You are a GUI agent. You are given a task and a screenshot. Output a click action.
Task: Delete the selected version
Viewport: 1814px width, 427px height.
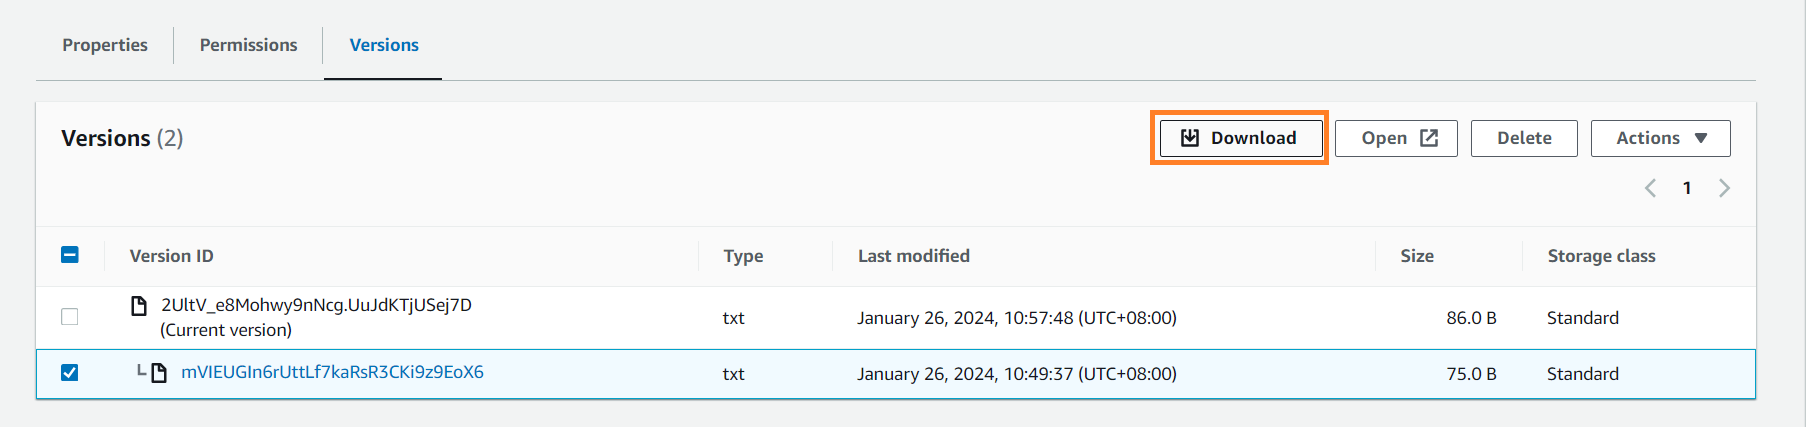click(x=1524, y=138)
